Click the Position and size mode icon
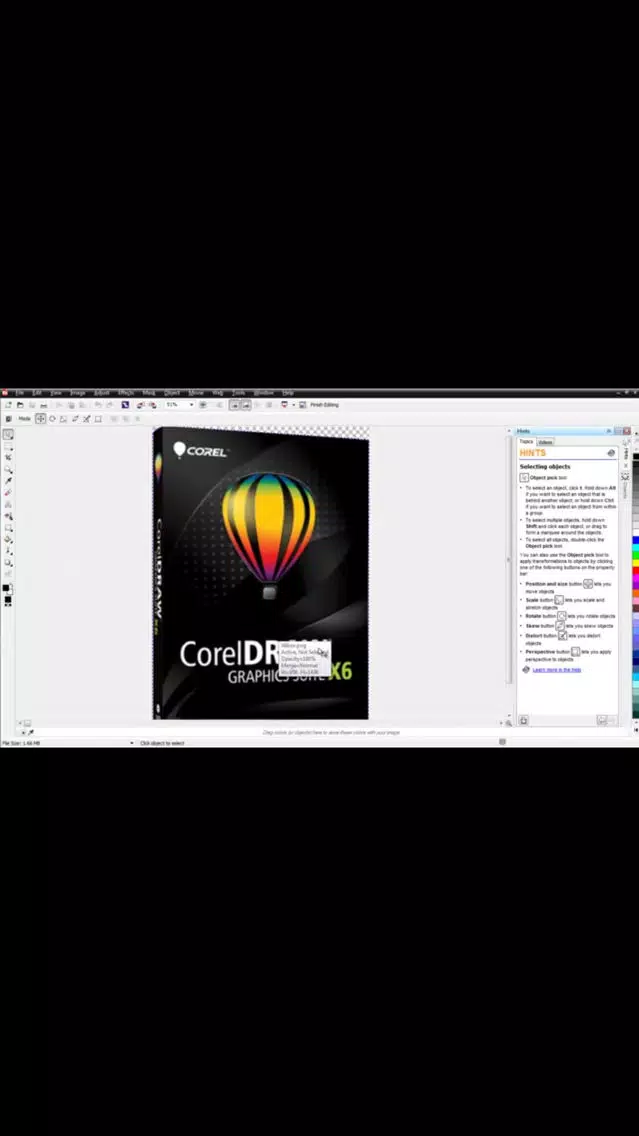Screen dimensions: 639x1136 pos(41,419)
